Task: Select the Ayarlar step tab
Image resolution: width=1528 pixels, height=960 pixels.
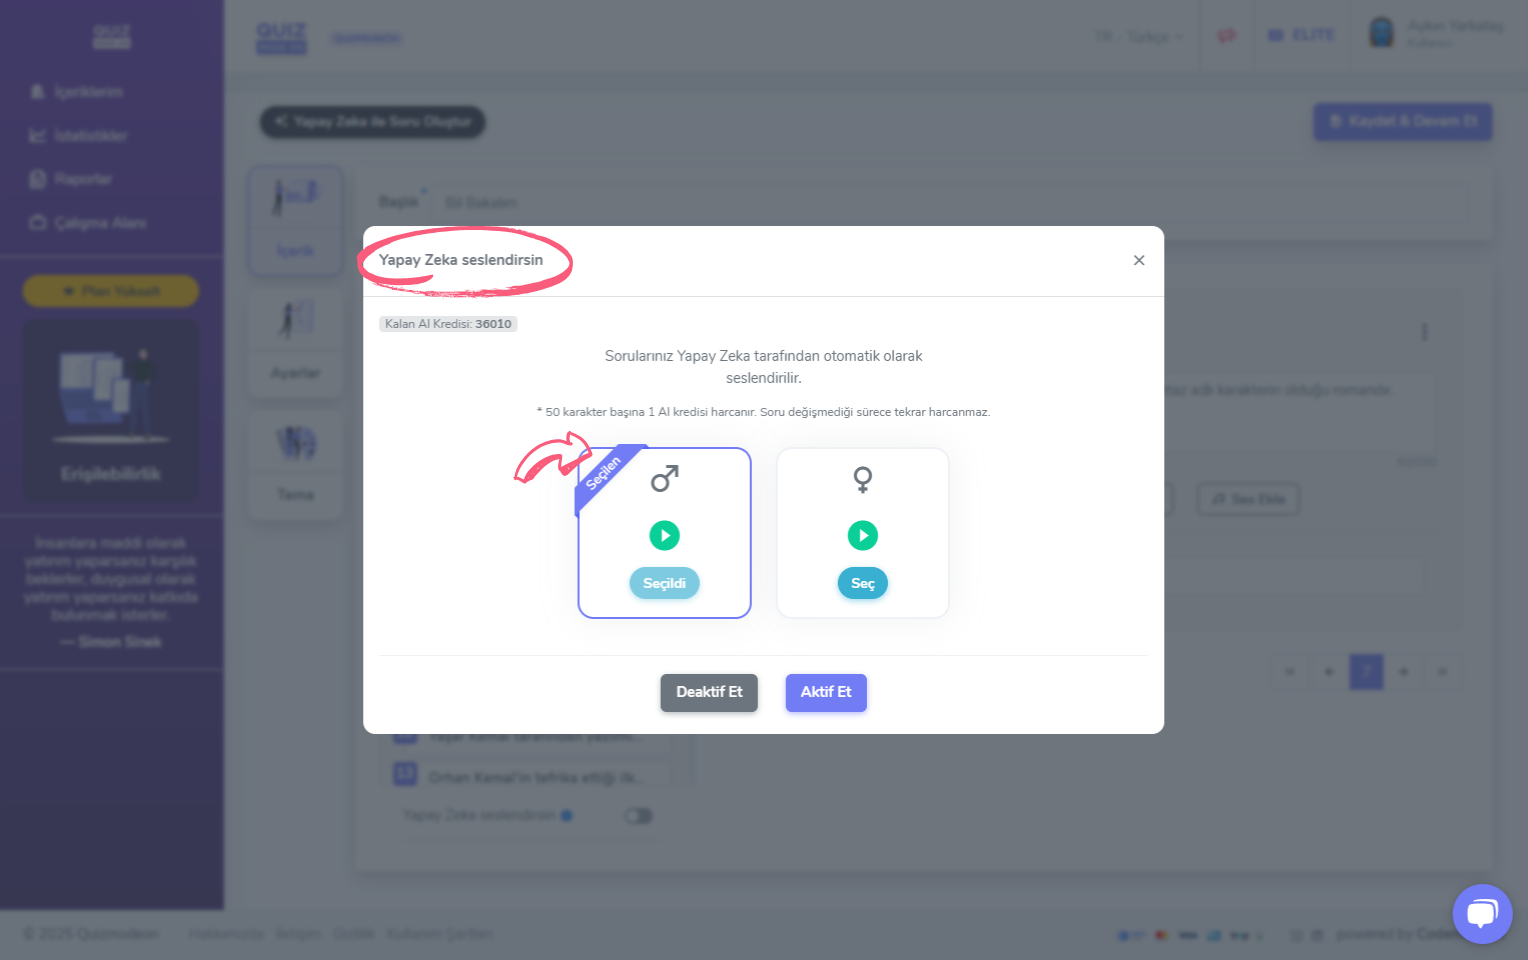Action: click(295, 343)
